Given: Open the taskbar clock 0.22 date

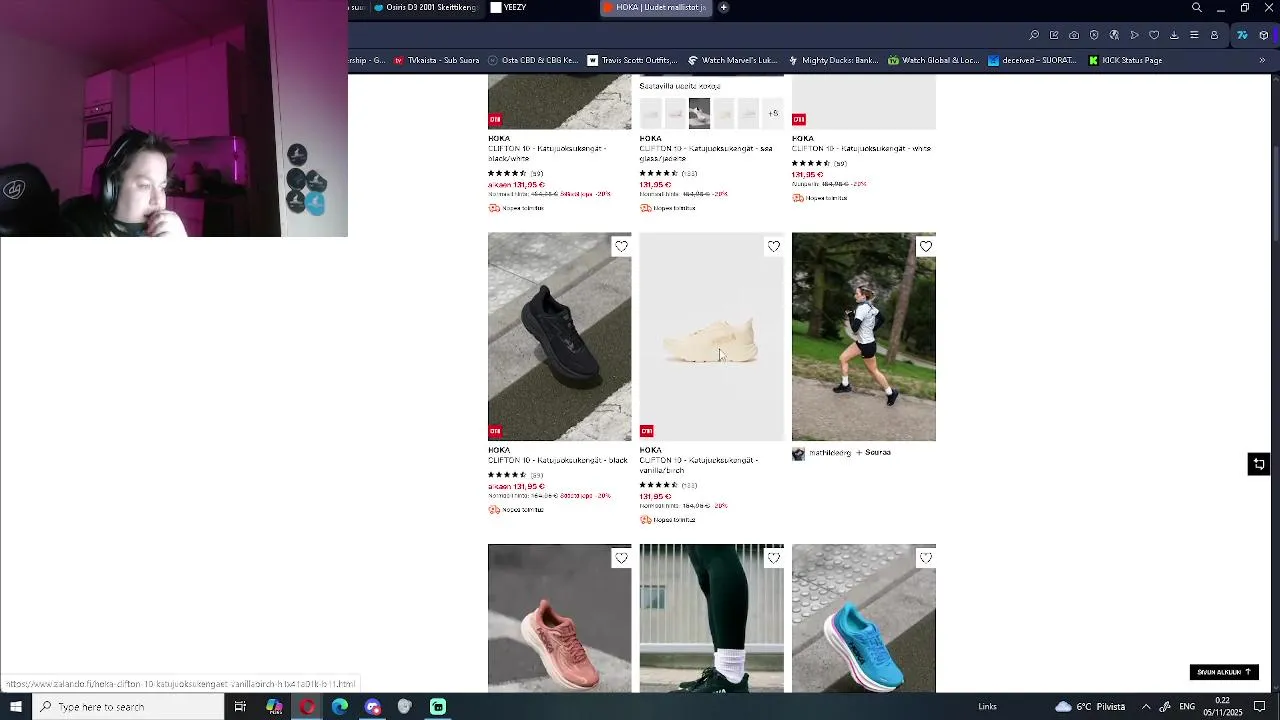Looking at the screenshot, I should click(x=1223, y=707).
